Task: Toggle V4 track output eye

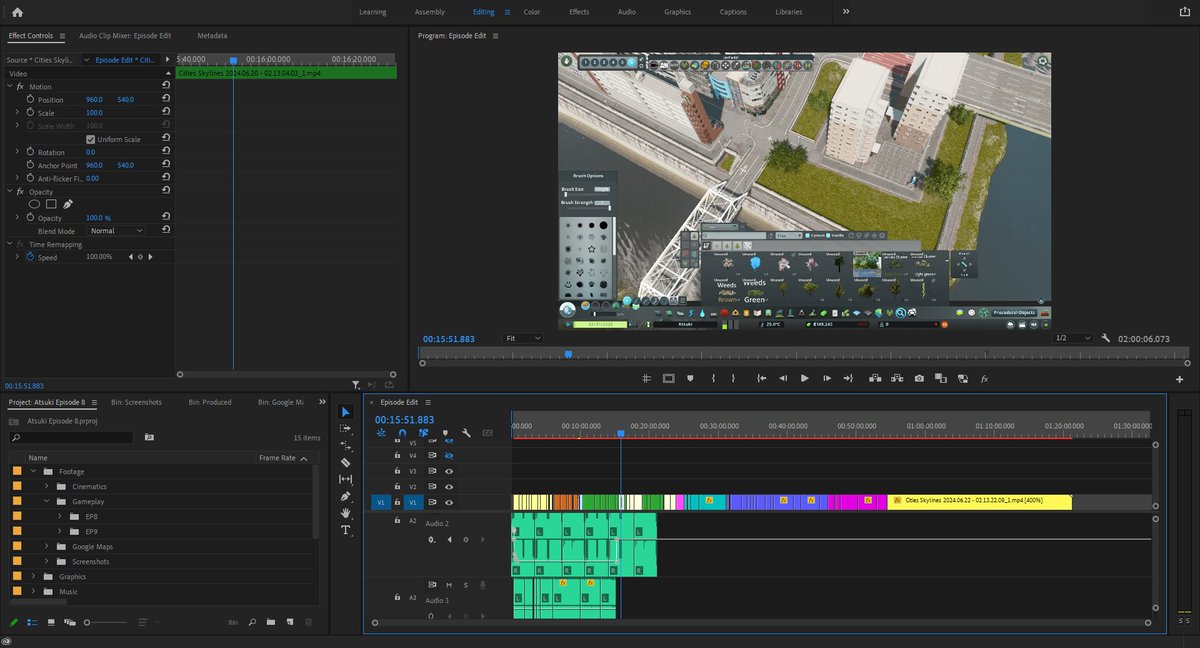Action: [449, 455]
